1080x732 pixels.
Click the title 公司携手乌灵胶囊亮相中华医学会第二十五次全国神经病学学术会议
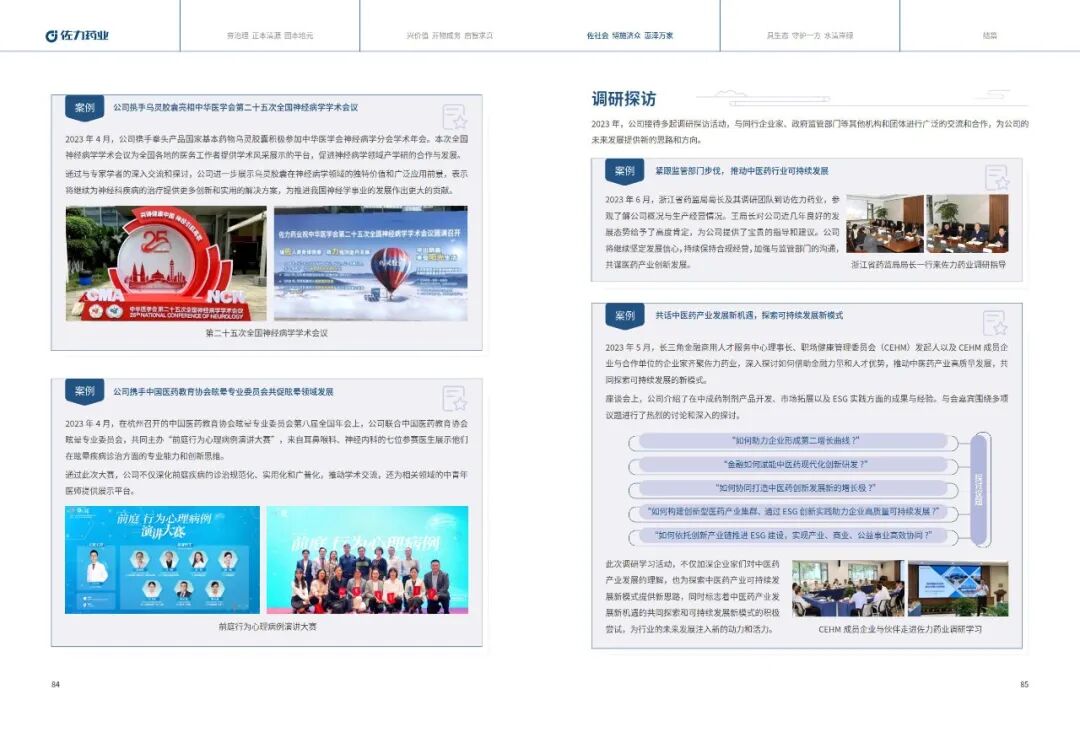pos(236,107)
